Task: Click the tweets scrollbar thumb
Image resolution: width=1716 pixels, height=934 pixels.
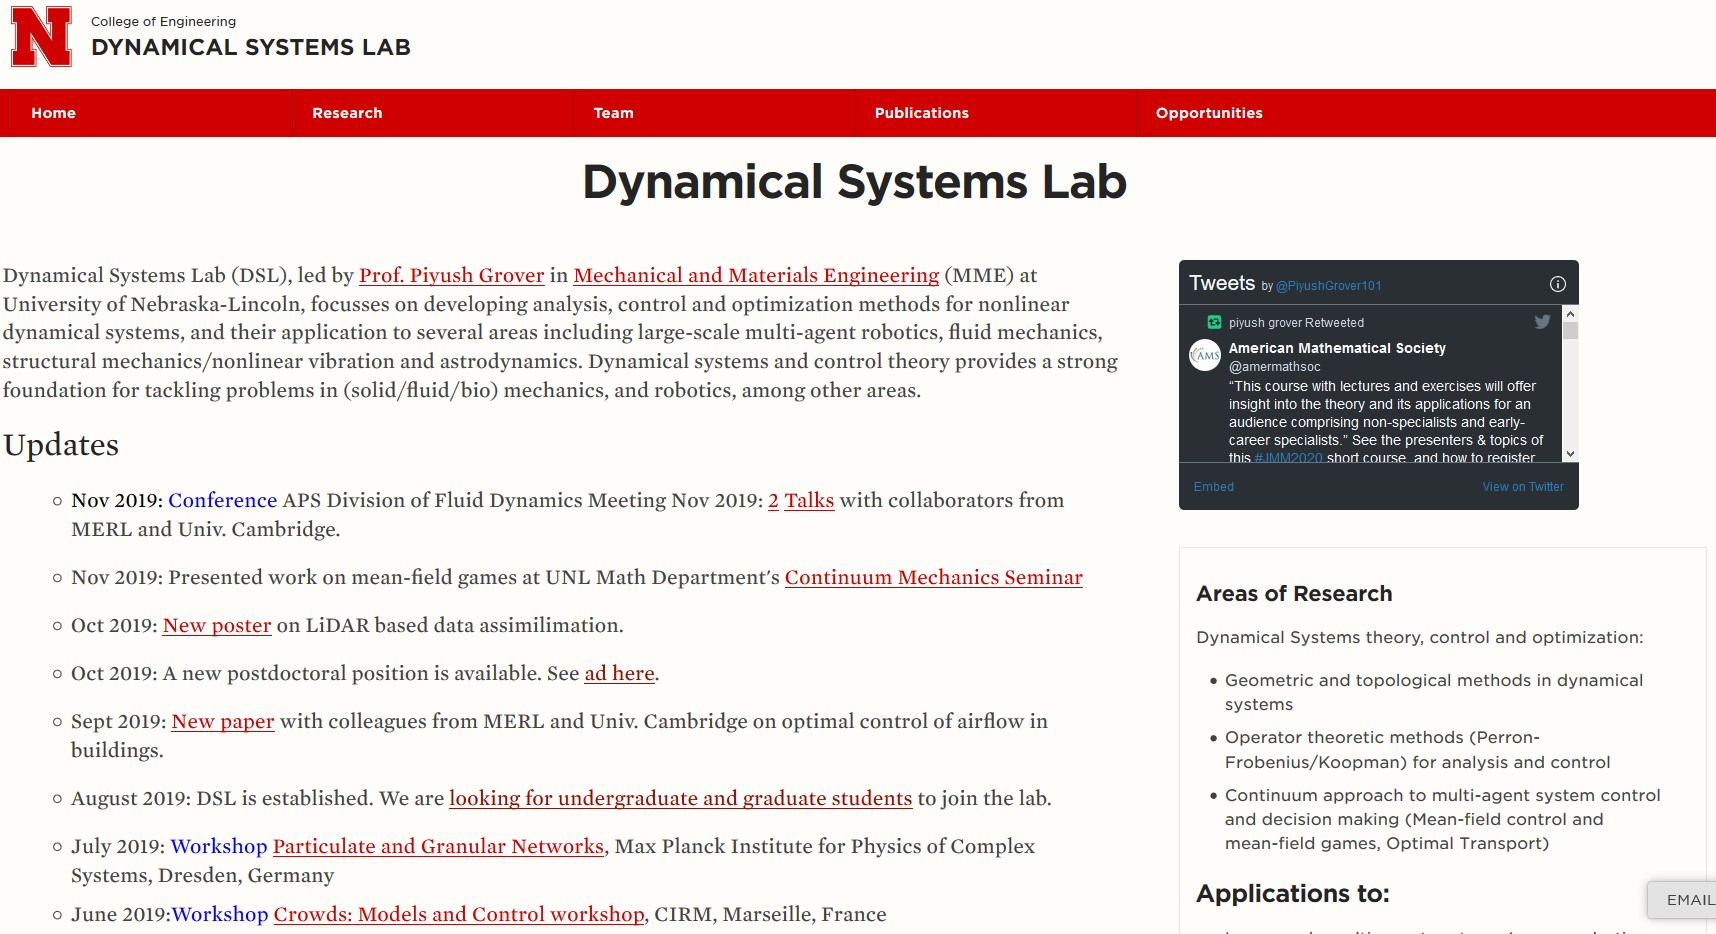Action: [x=1570, y=331]
